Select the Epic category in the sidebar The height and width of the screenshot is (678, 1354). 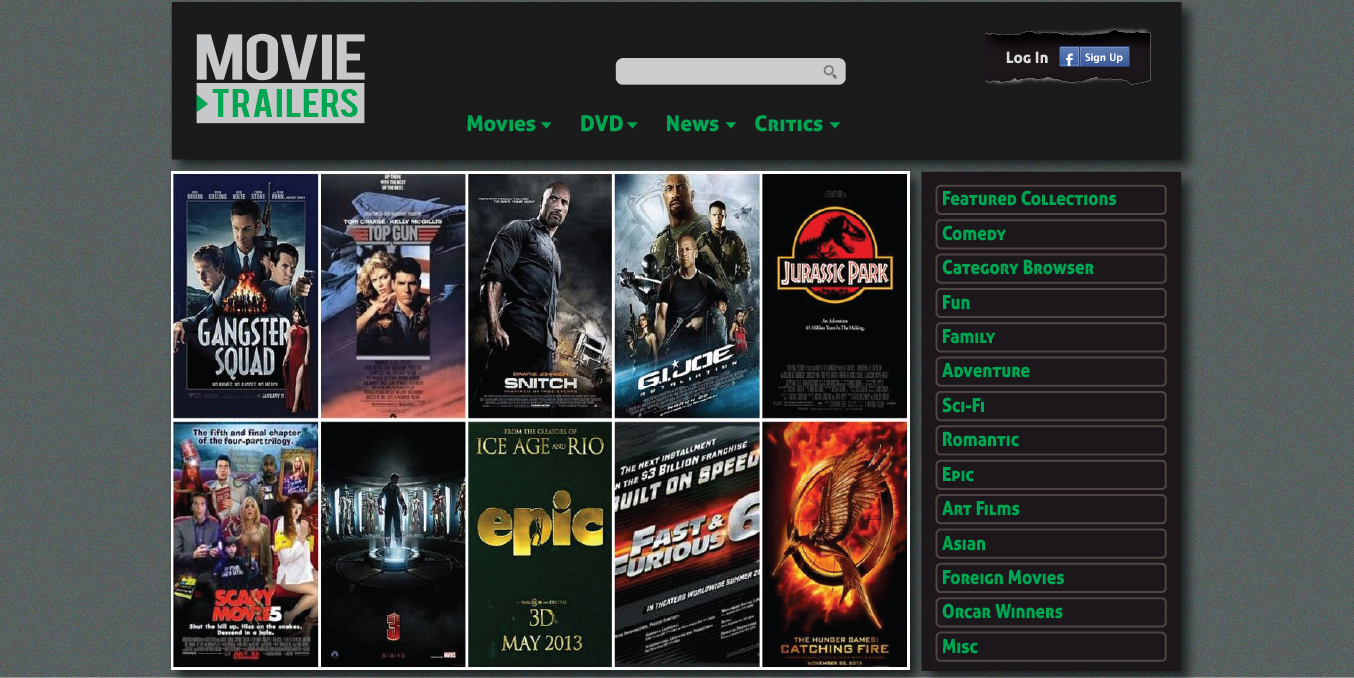pos(1051,475)
